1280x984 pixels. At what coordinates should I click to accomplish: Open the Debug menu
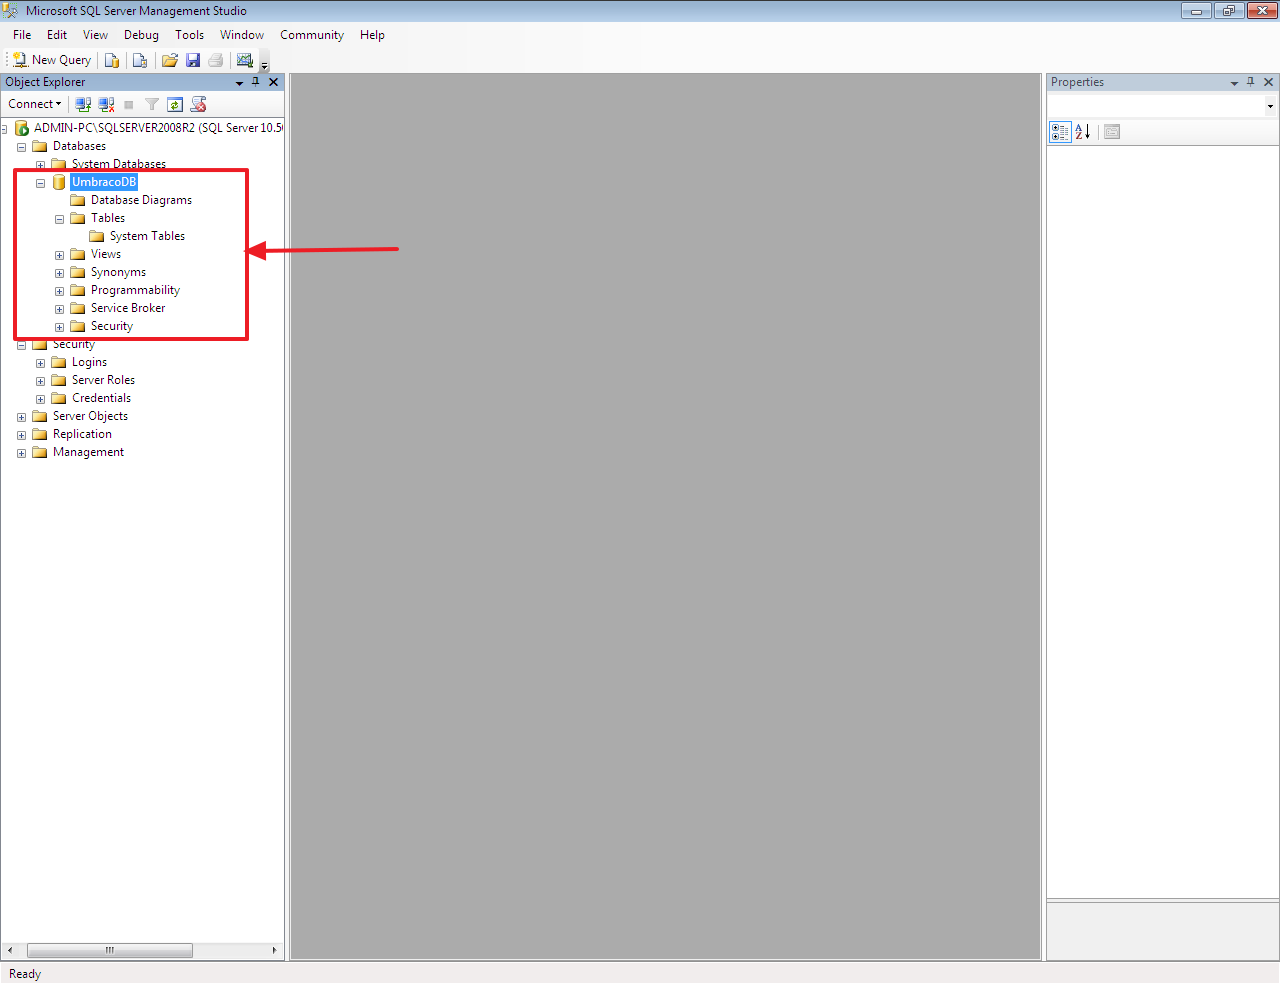pyautogui.click(x=141, y=35)
